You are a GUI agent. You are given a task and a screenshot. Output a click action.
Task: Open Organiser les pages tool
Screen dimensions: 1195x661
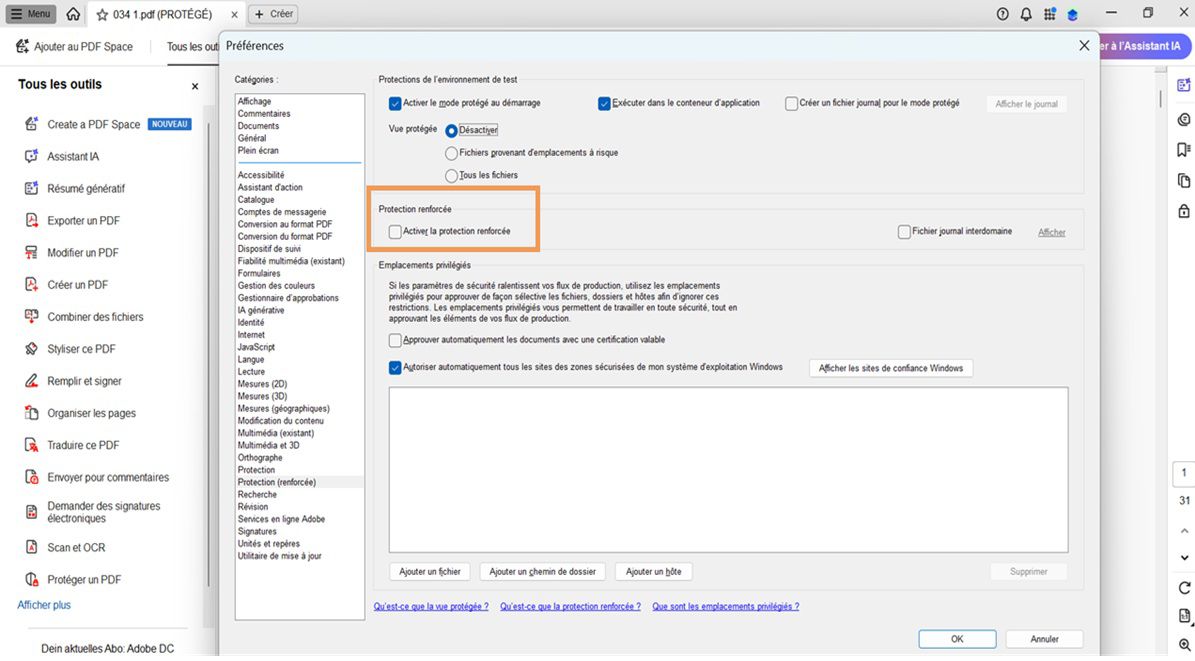point(79,412)
